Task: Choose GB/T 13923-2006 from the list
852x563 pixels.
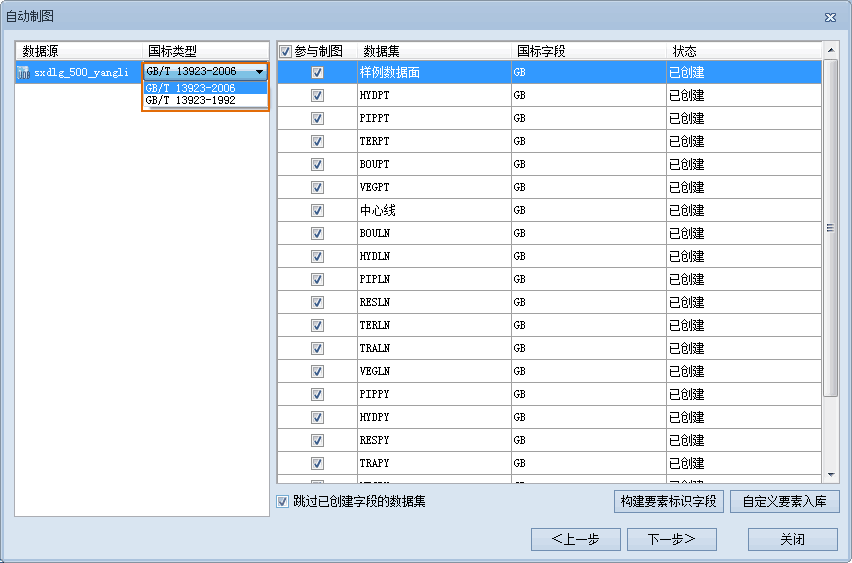Action: click(205, 88)
